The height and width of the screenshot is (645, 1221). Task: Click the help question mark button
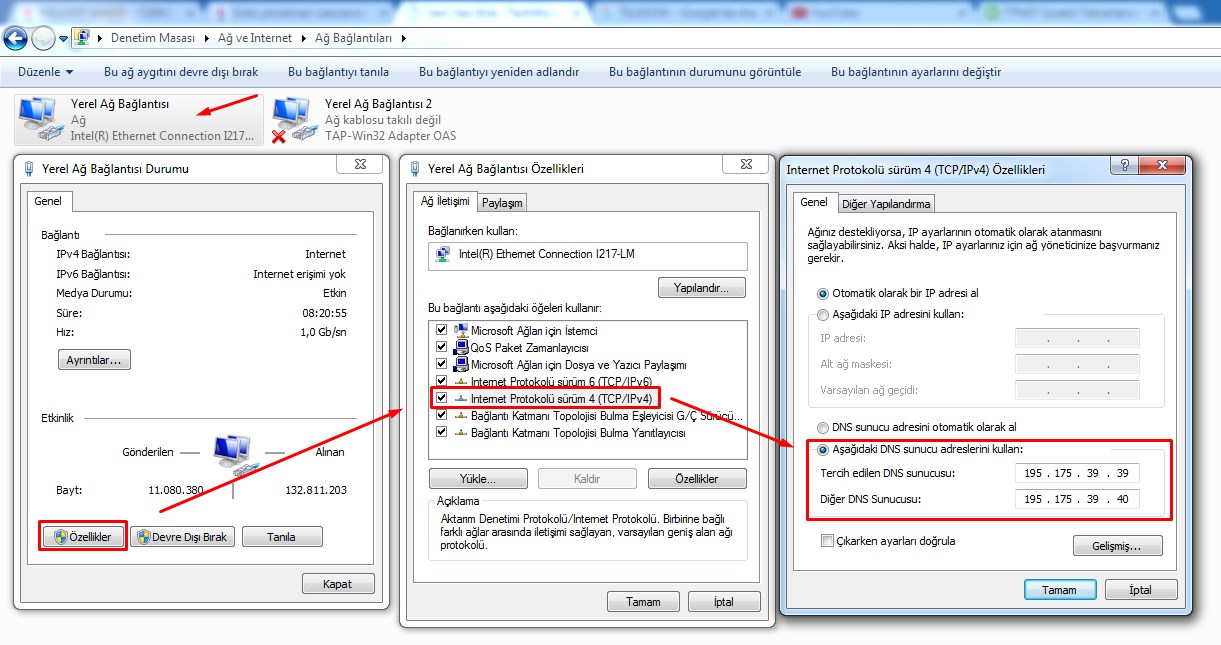tap(1125, 166)
